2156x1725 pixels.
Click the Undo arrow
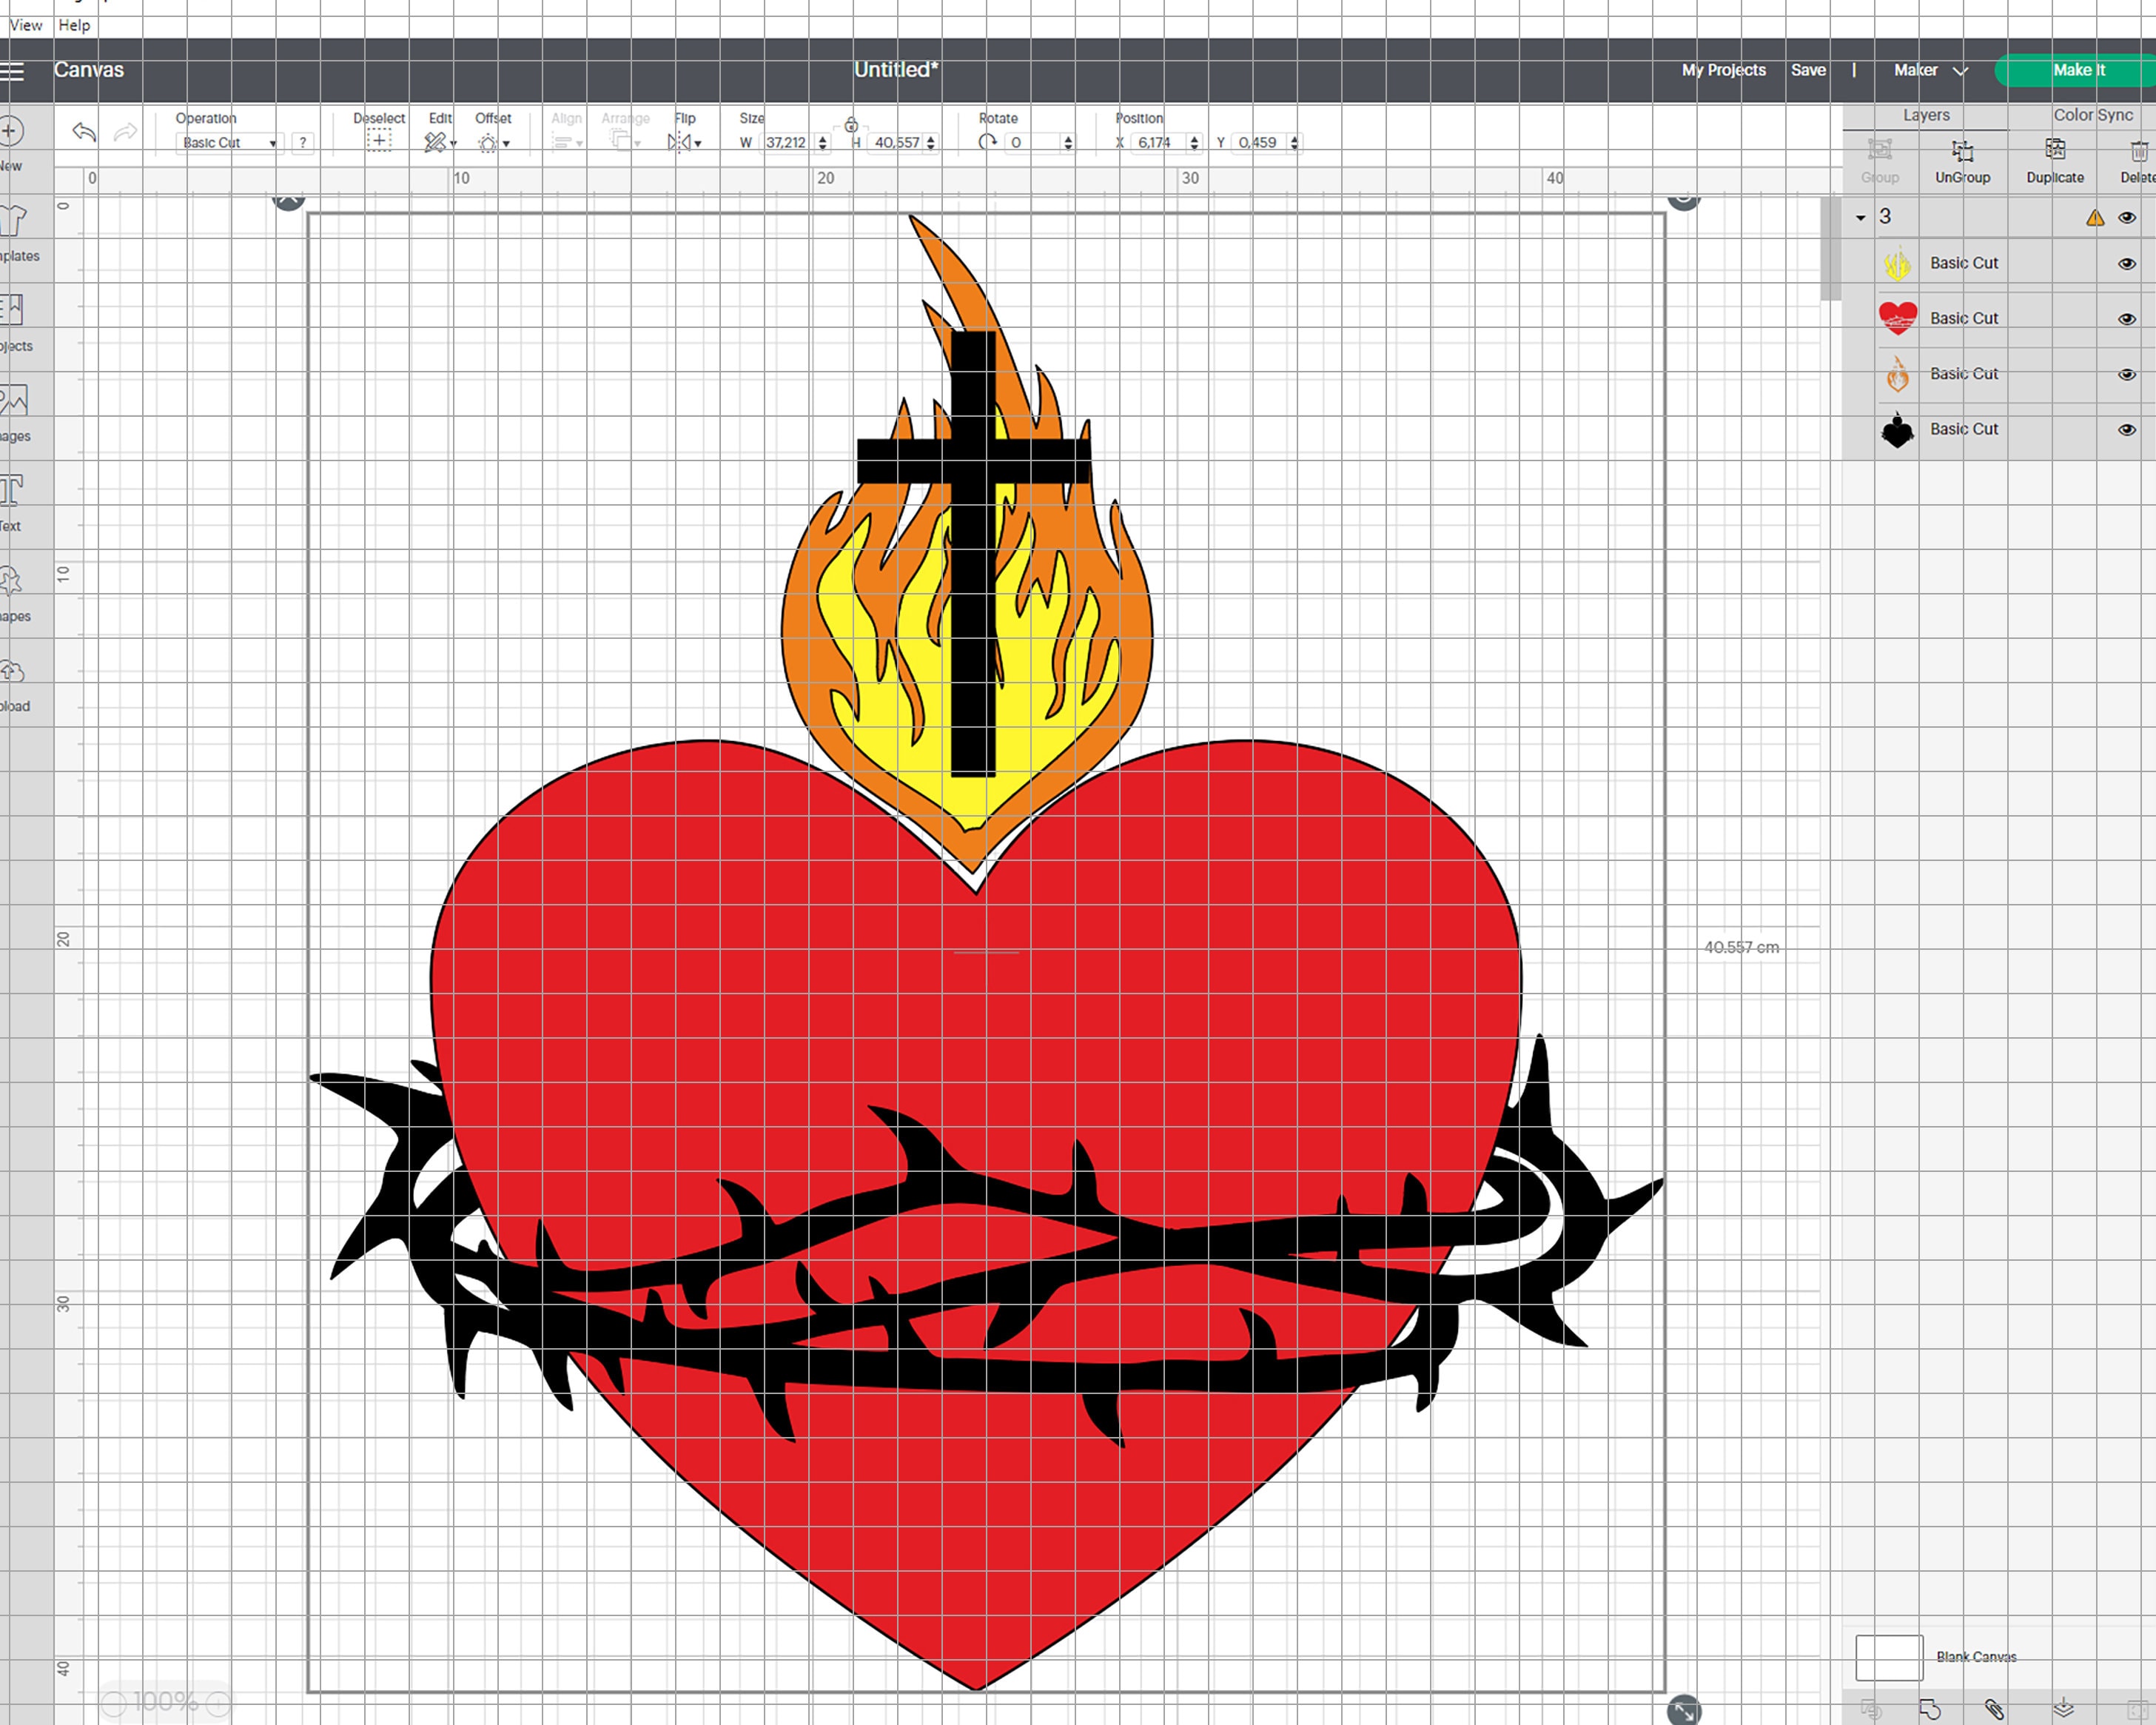point(82,131)
